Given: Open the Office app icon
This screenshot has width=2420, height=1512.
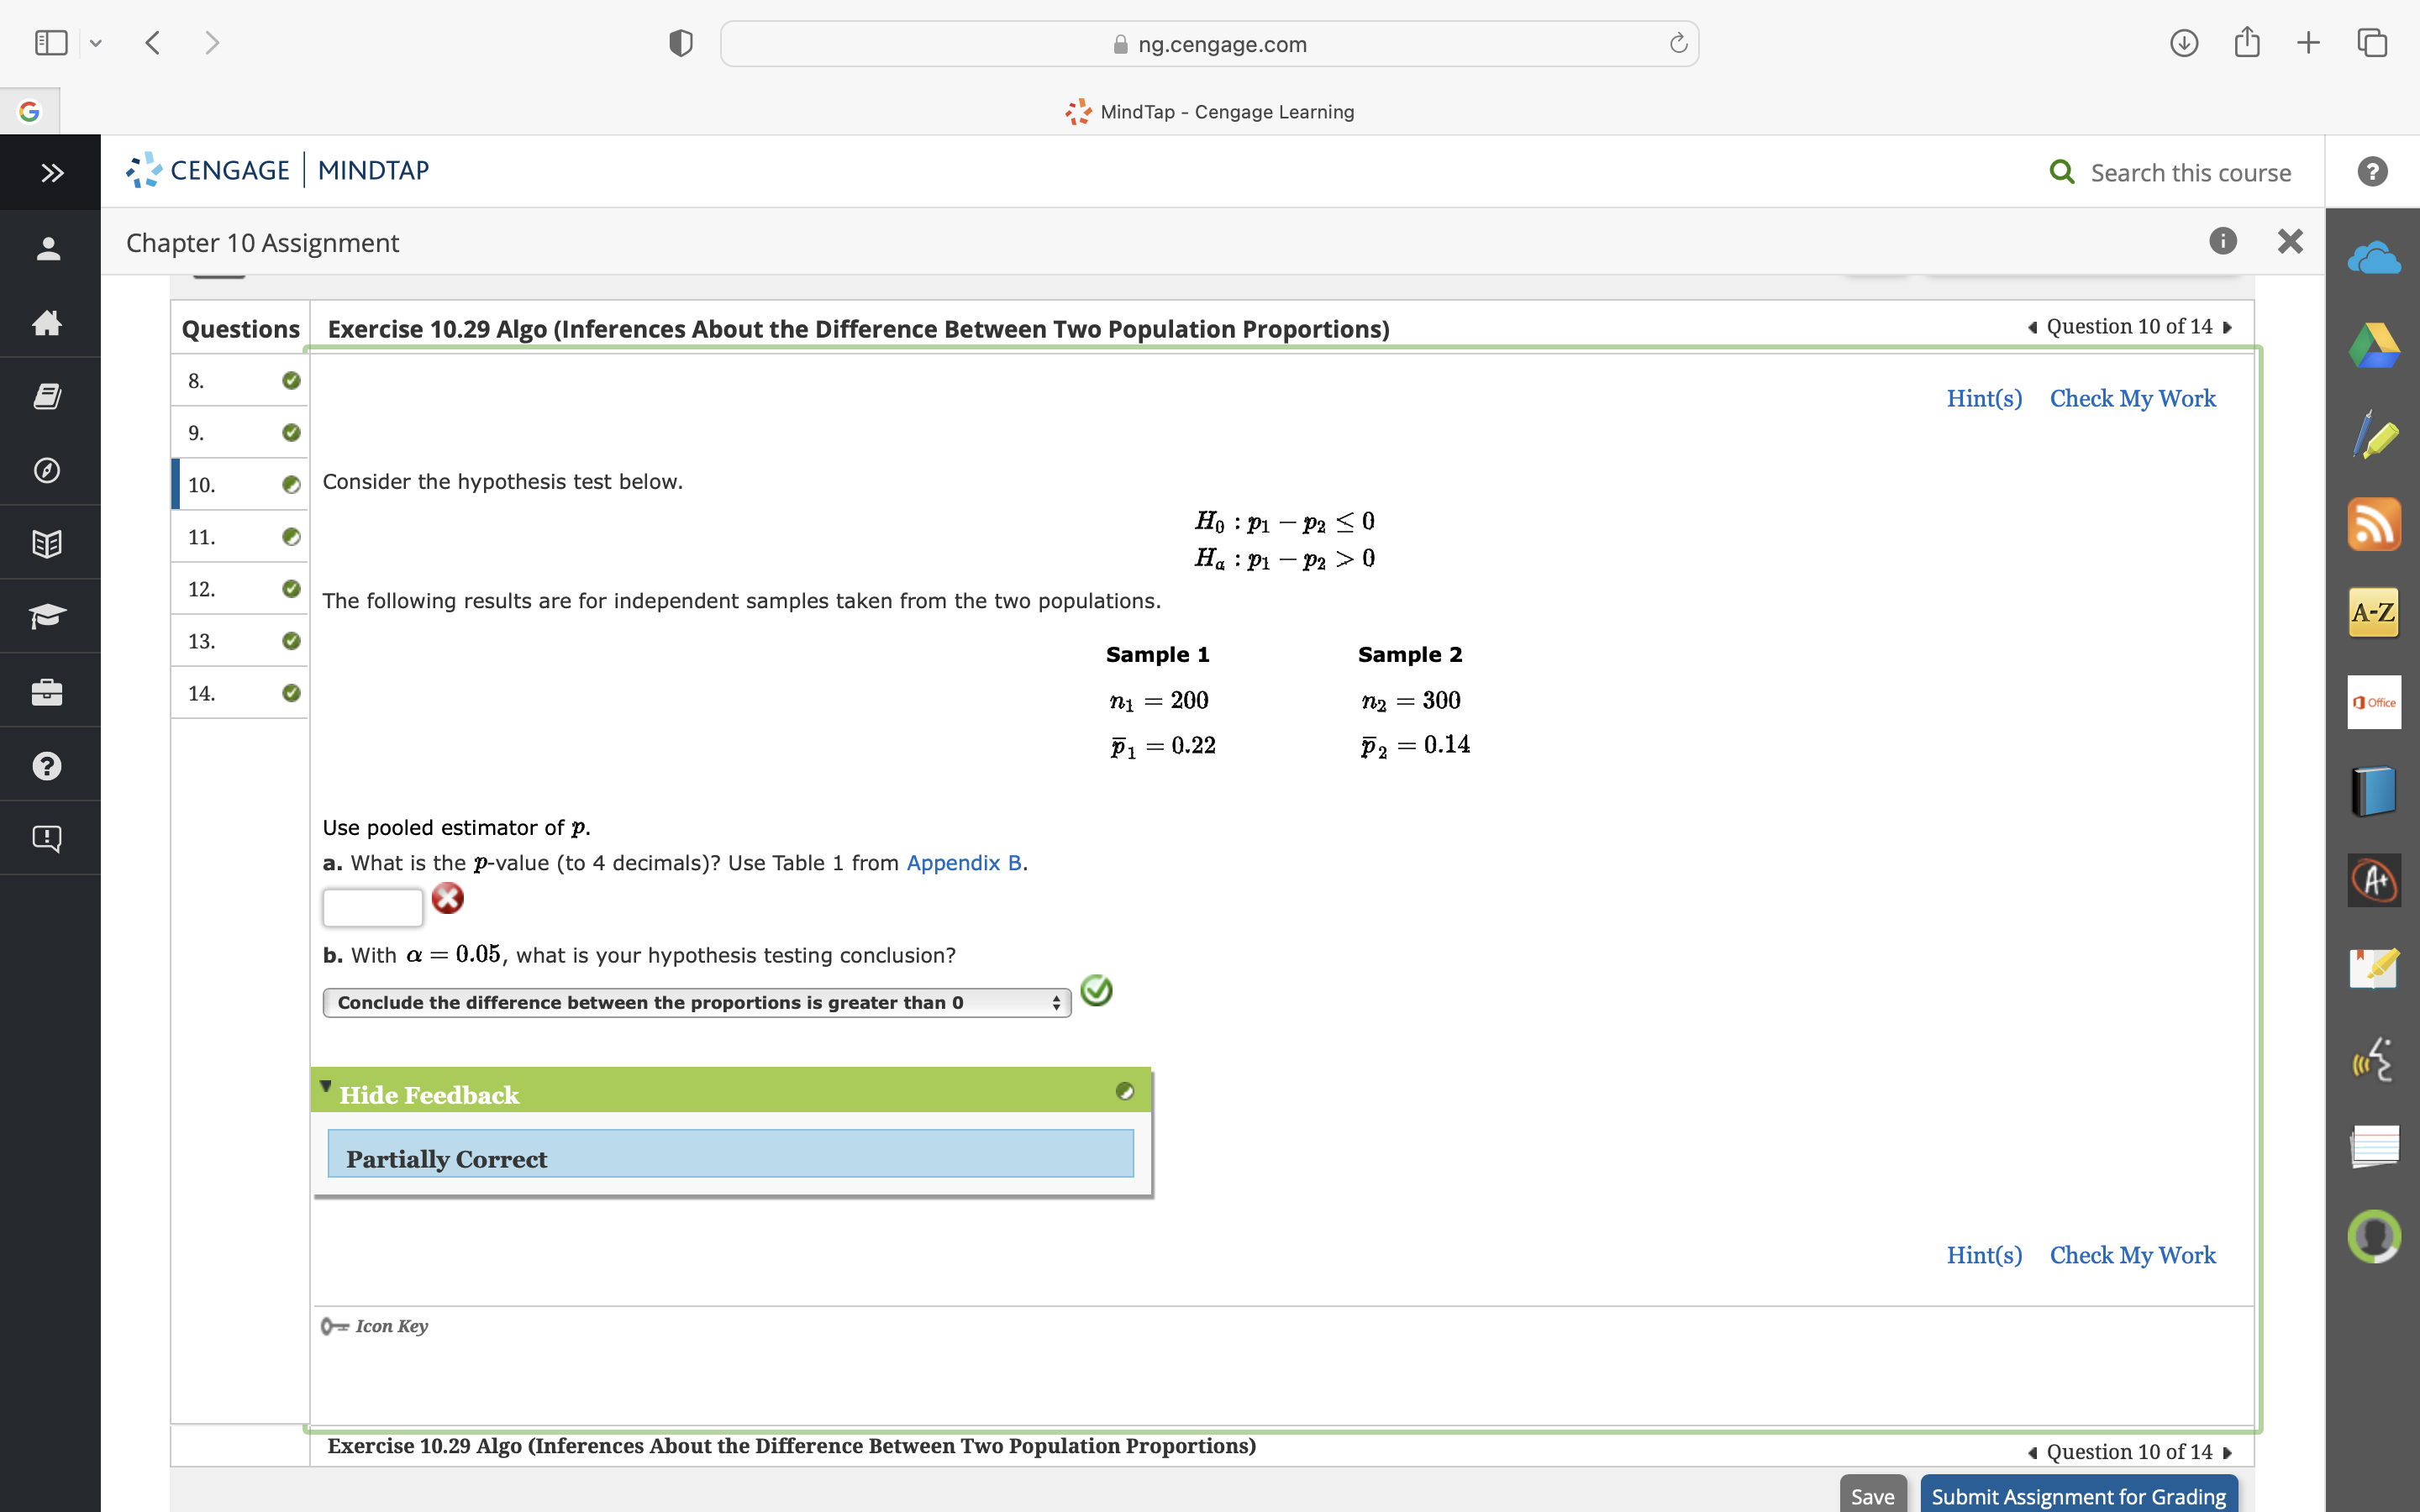Looking at the screenshot, I should [x=2373, y=702].
